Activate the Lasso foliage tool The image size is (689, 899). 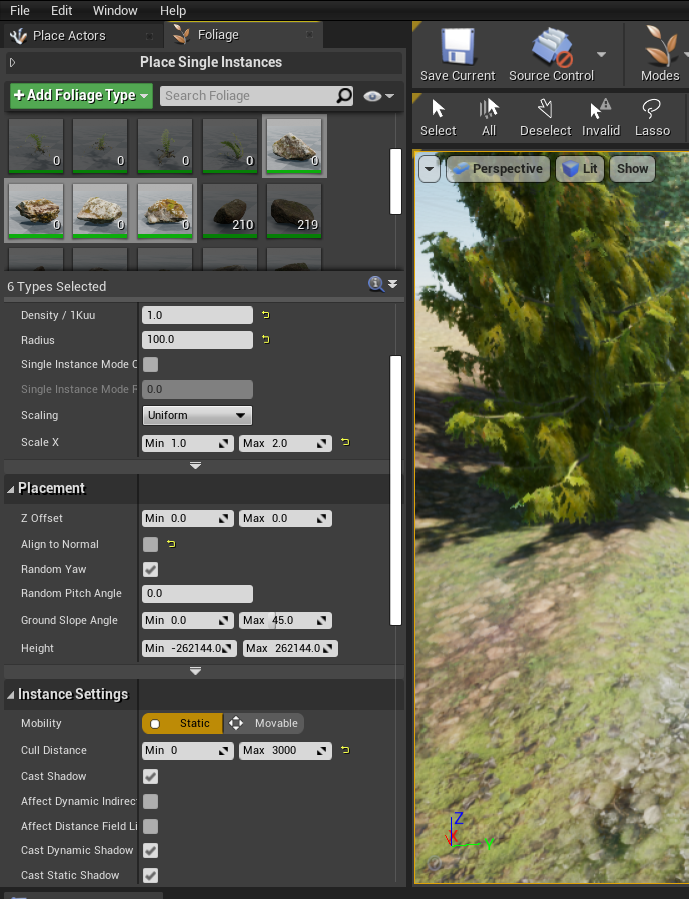click(x=652, y=118)
